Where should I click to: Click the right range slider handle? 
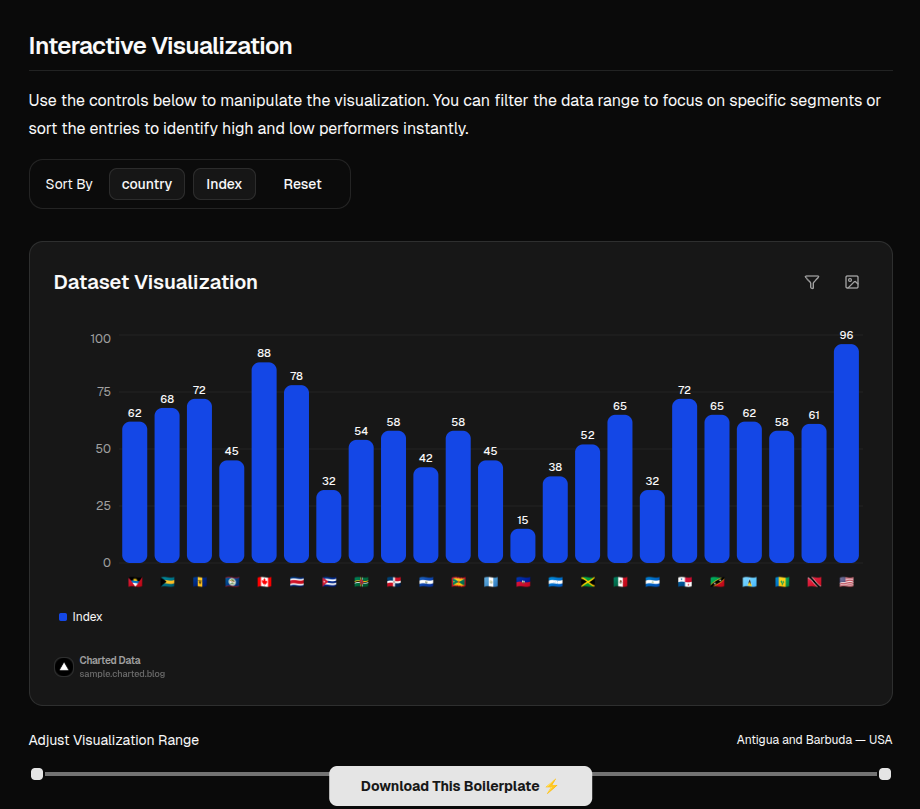click(x=884, y=773)
